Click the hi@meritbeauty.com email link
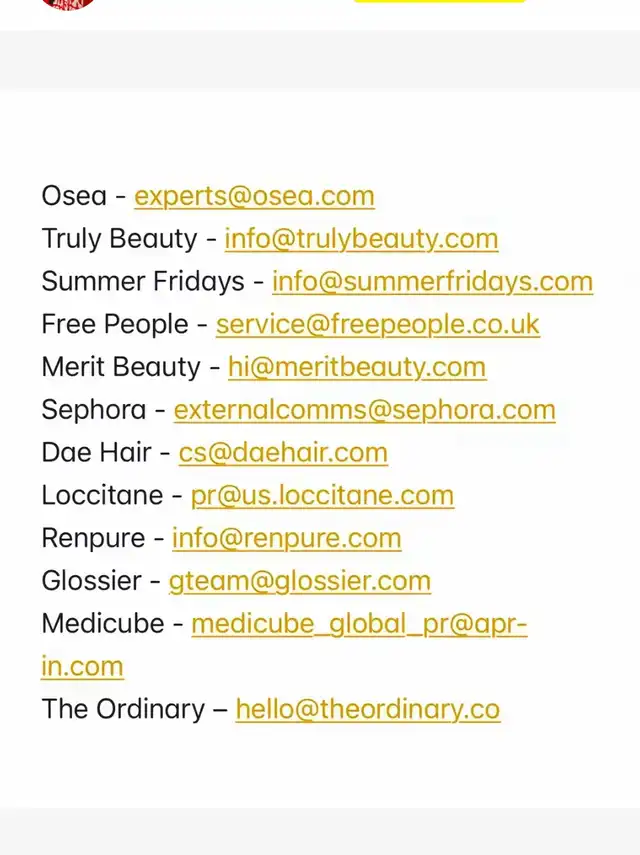 tap(357, 367)
